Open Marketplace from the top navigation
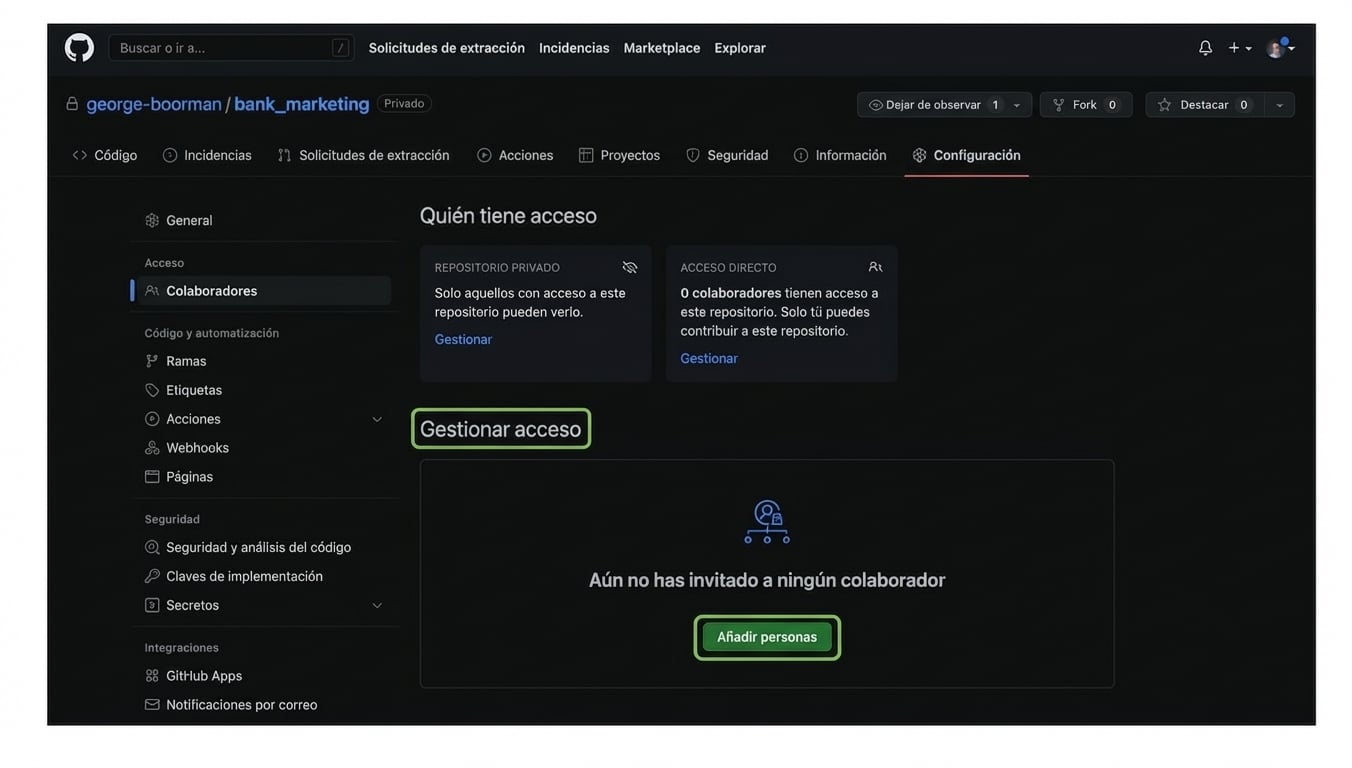The height and width of the screenshot is (768, 1352). pyautogui.click(x=662, y=45)
